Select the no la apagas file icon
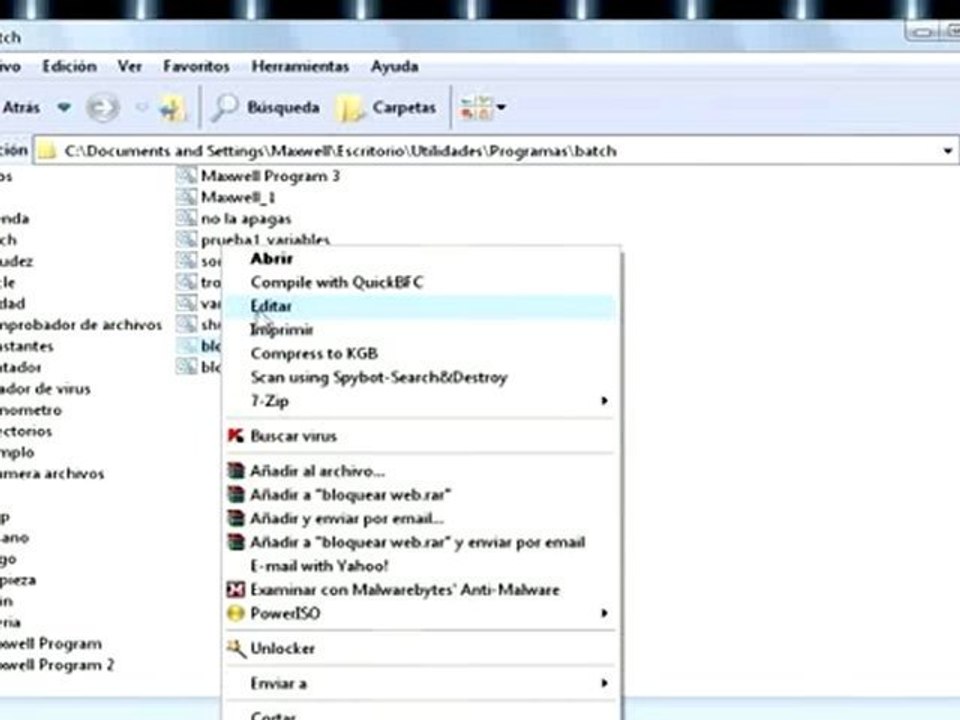This screenshot has width=960, height=720. [x=186, y=219]
